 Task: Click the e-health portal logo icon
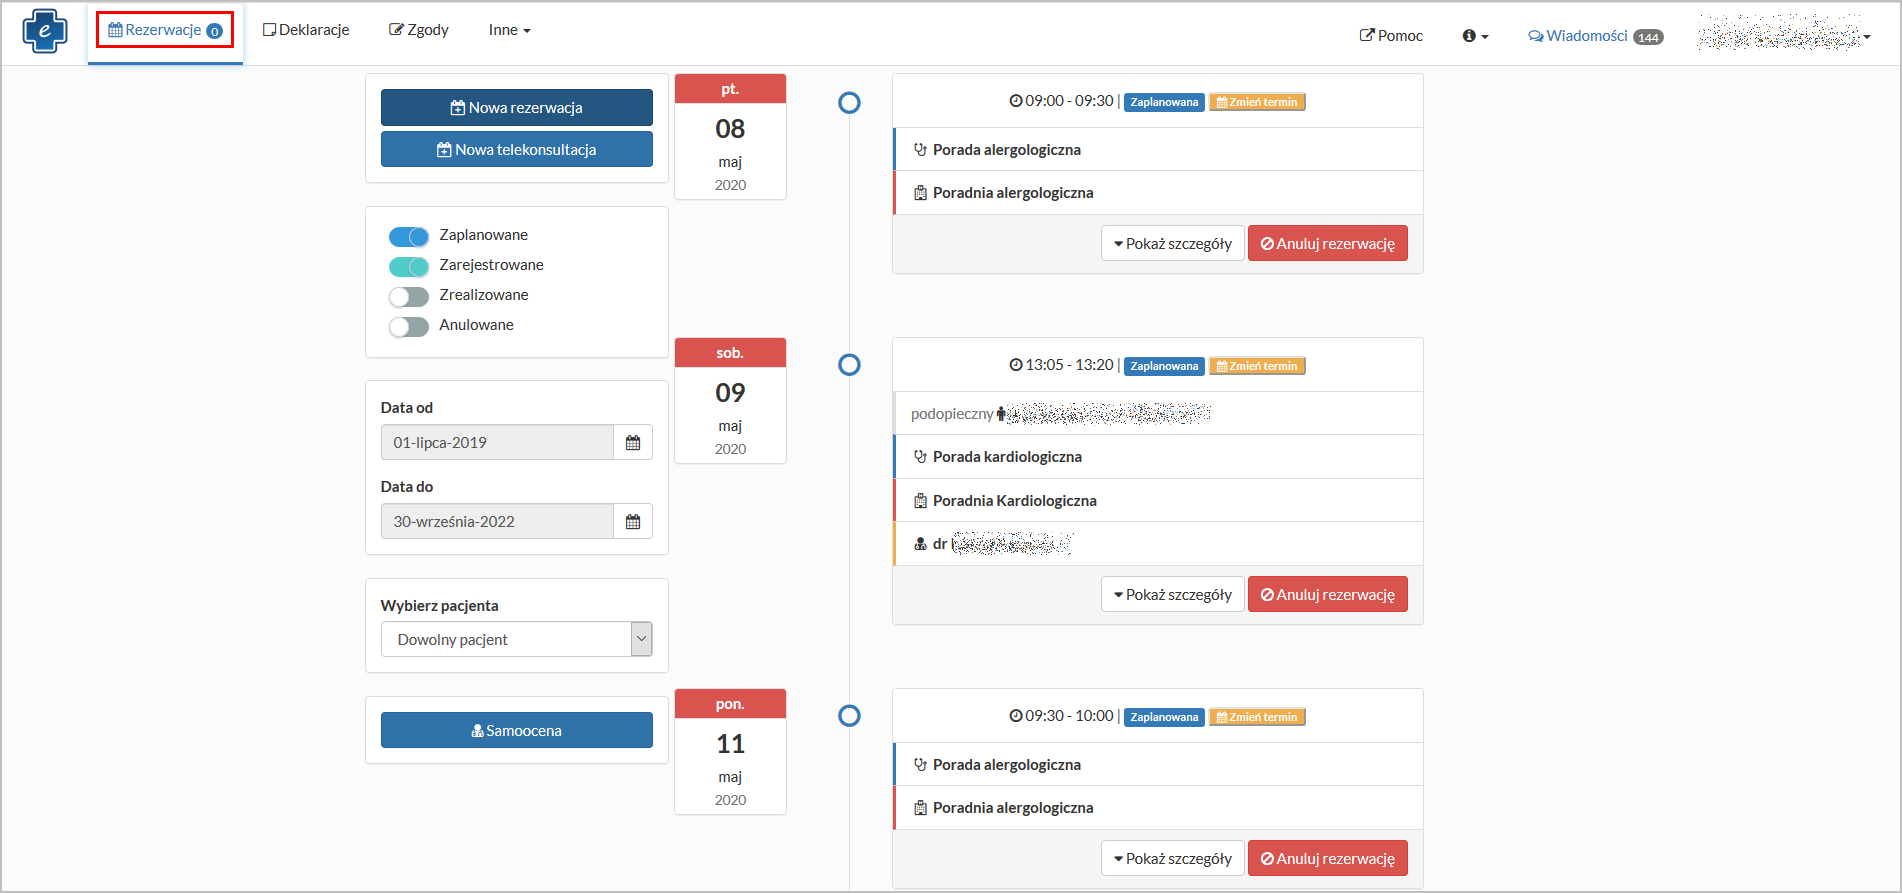[45, 31]
